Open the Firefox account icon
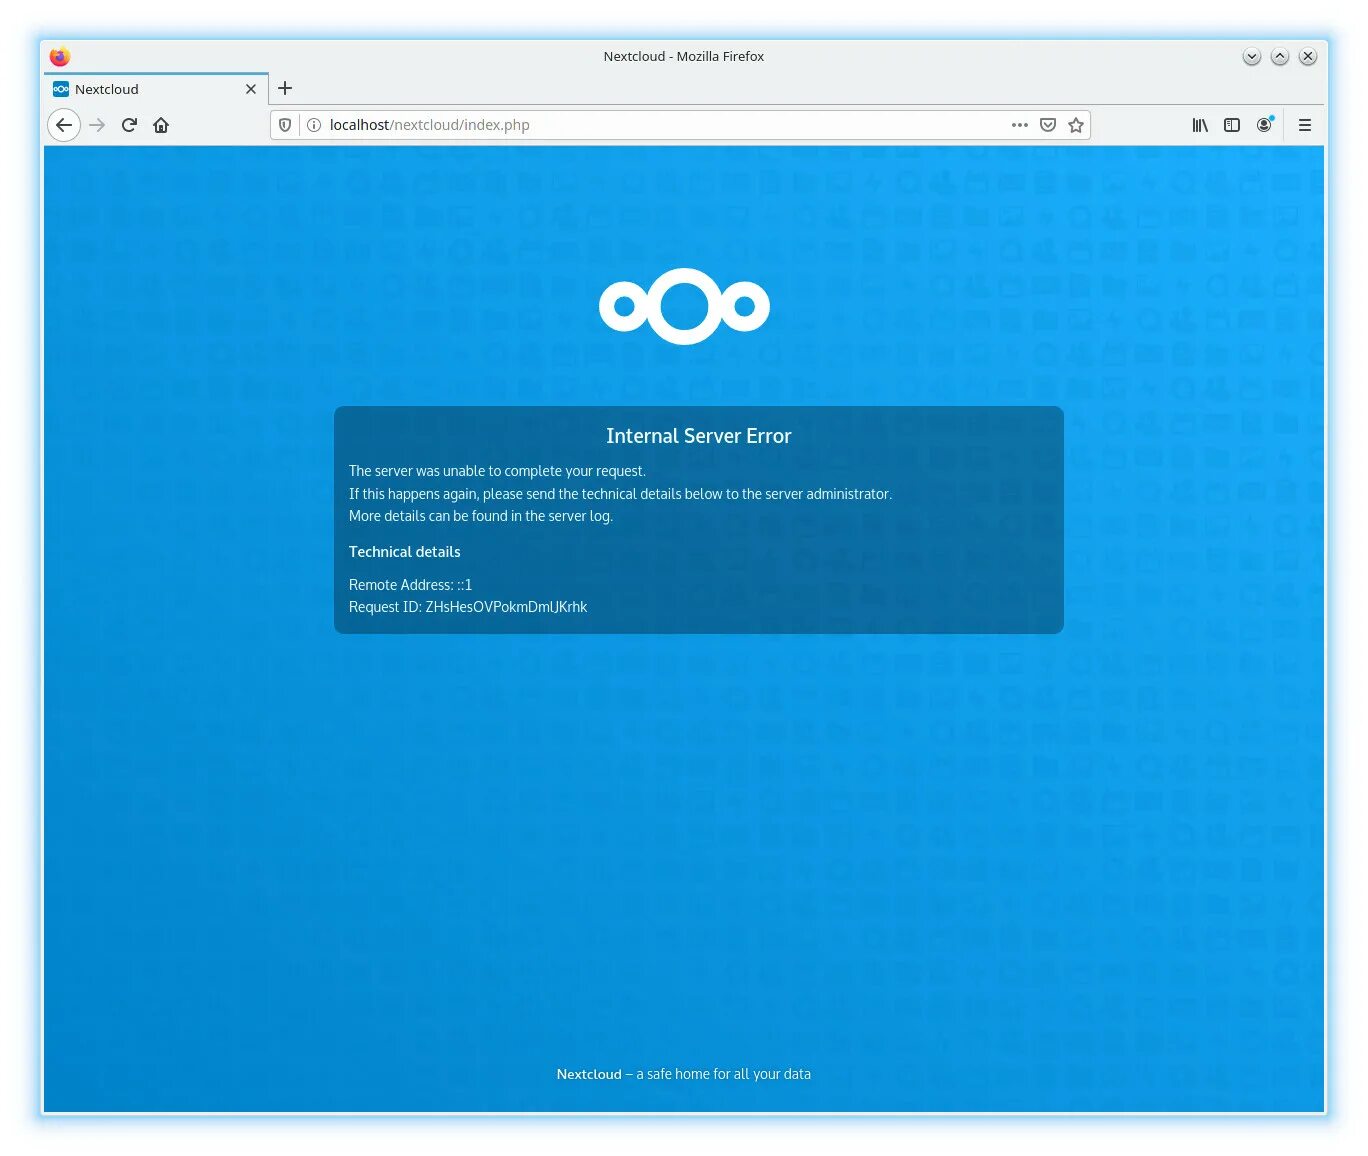 tap(1265, 124)
